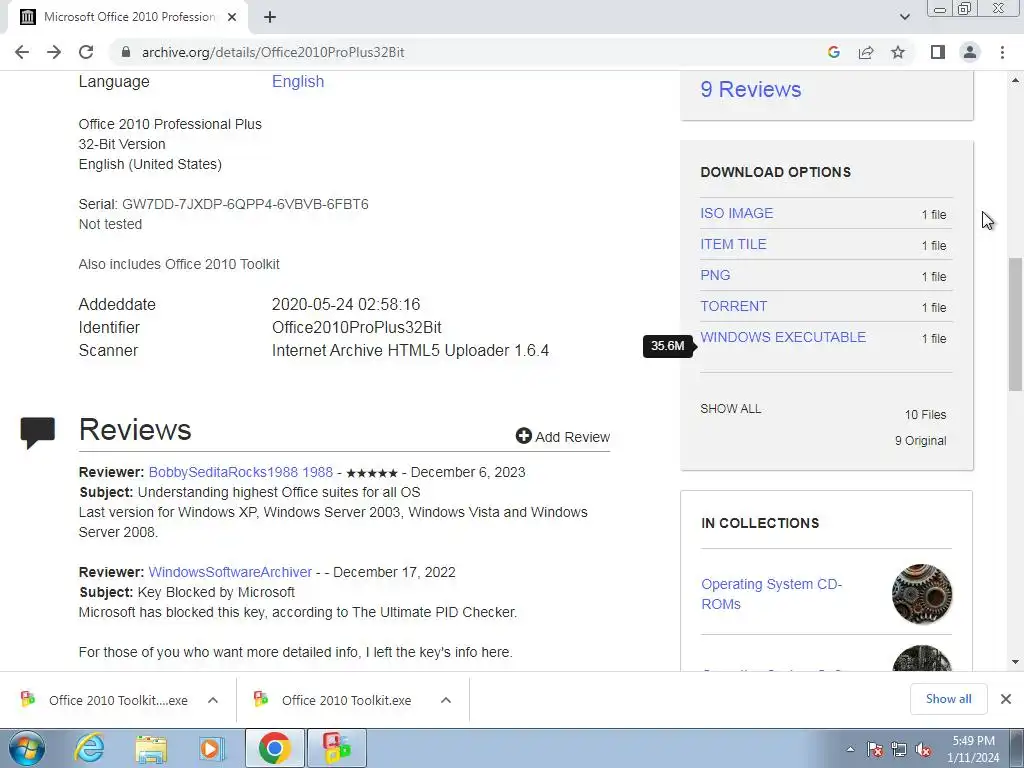Go back to the previous page
Screen dimensions: 1024x768
(x=22, y=52)
